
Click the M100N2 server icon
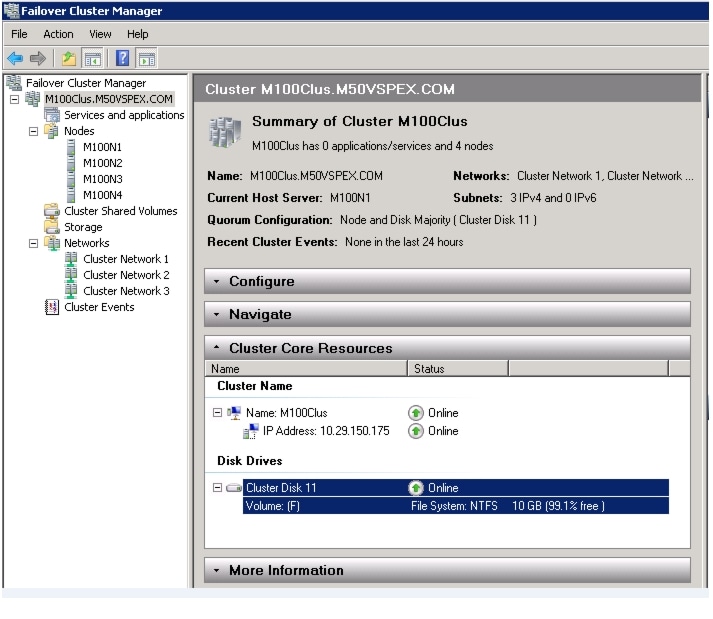(70, 163)
